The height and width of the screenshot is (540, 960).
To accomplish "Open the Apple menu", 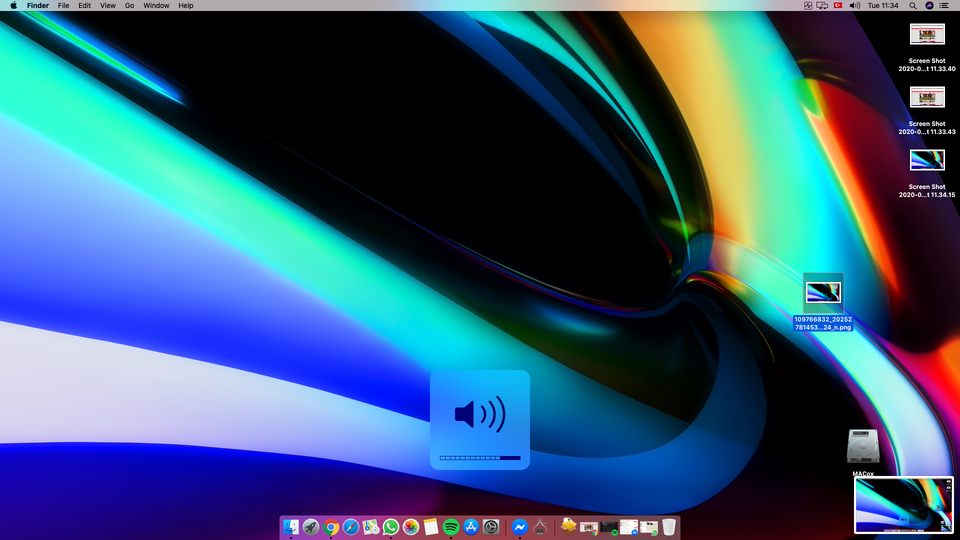I will pyautogui.click(x=13, y=6).
